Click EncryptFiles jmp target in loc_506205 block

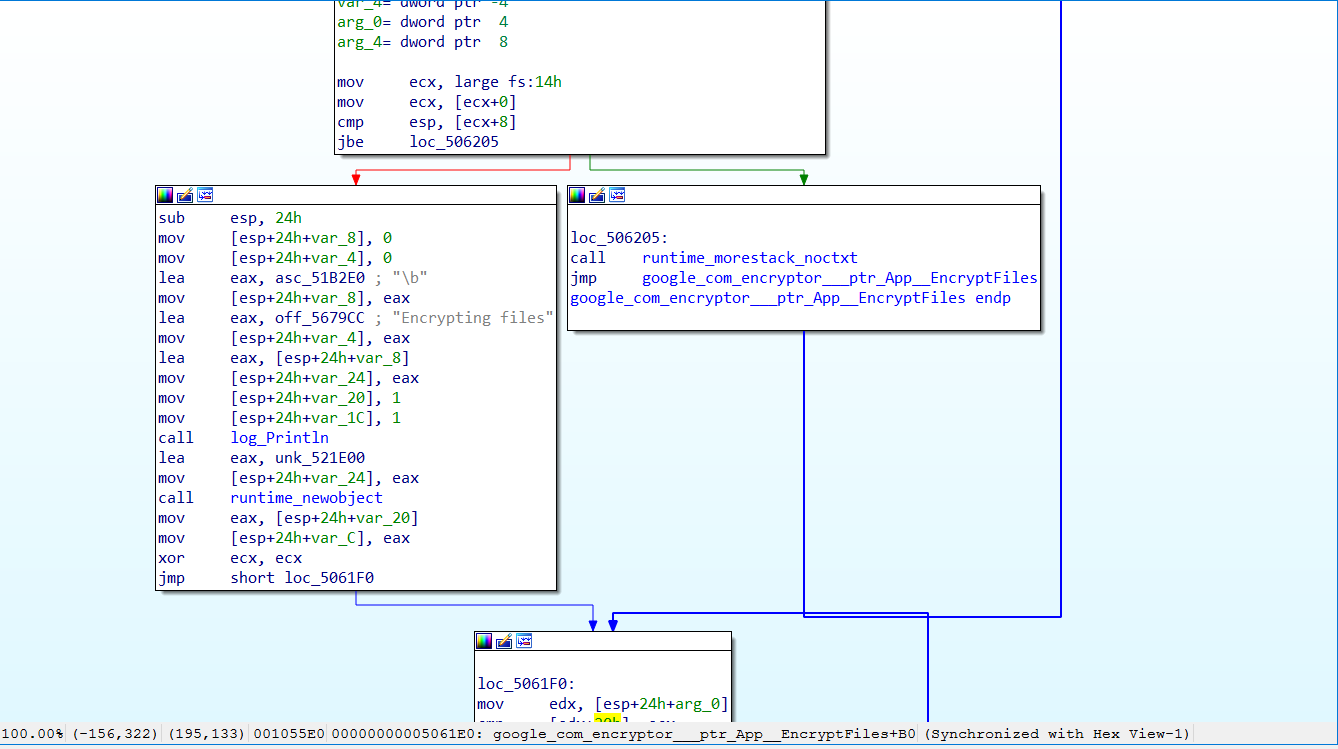tap(840, 278)
